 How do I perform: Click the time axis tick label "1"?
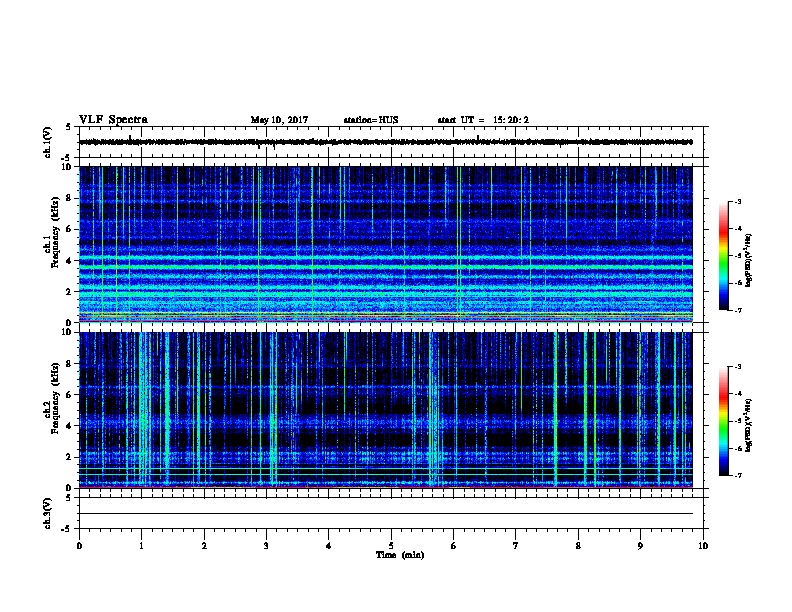pyautogui.click(x=141, y=546)
